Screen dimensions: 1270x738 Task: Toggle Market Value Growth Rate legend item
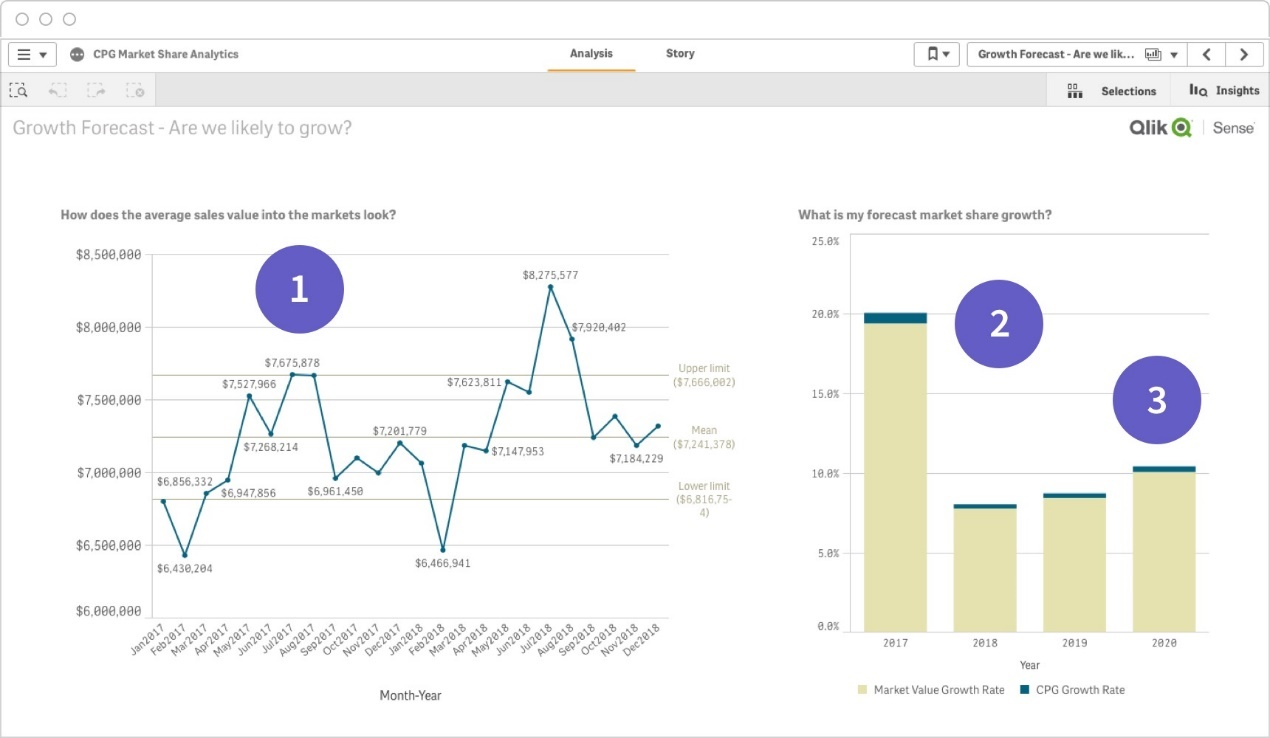(x=928, y=690)
